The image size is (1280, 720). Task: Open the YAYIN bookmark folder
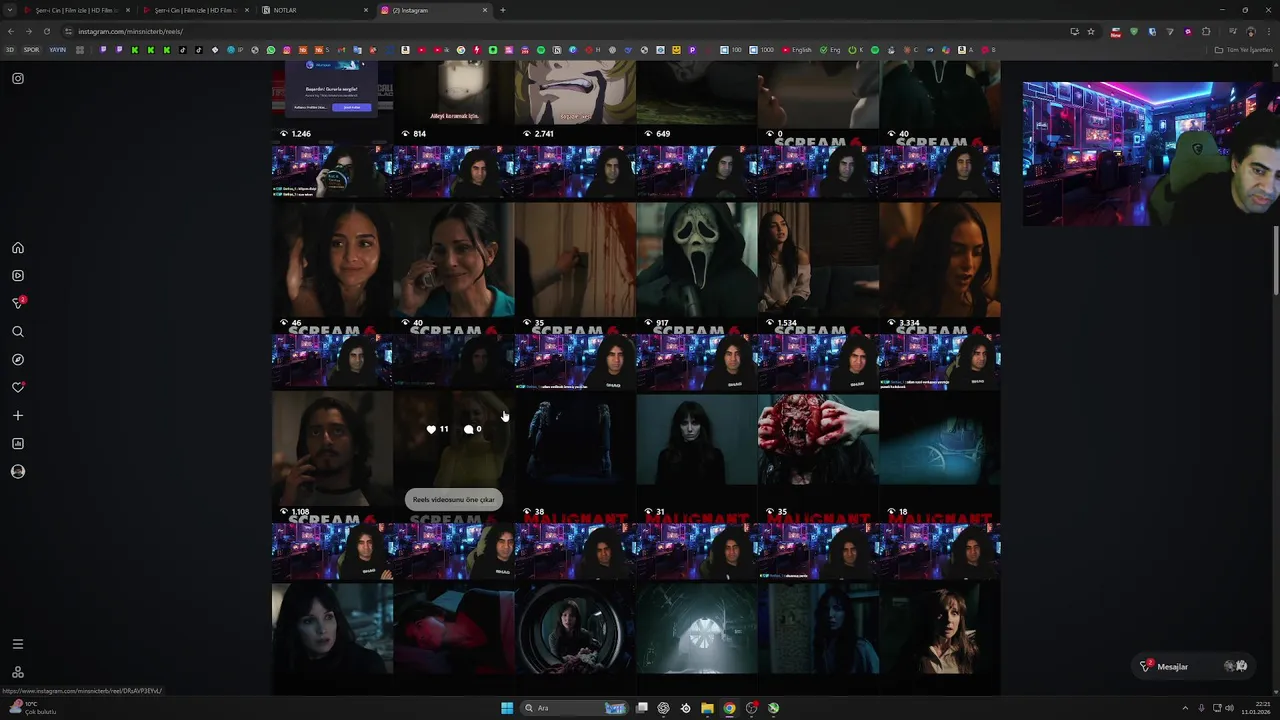point(57,50)
